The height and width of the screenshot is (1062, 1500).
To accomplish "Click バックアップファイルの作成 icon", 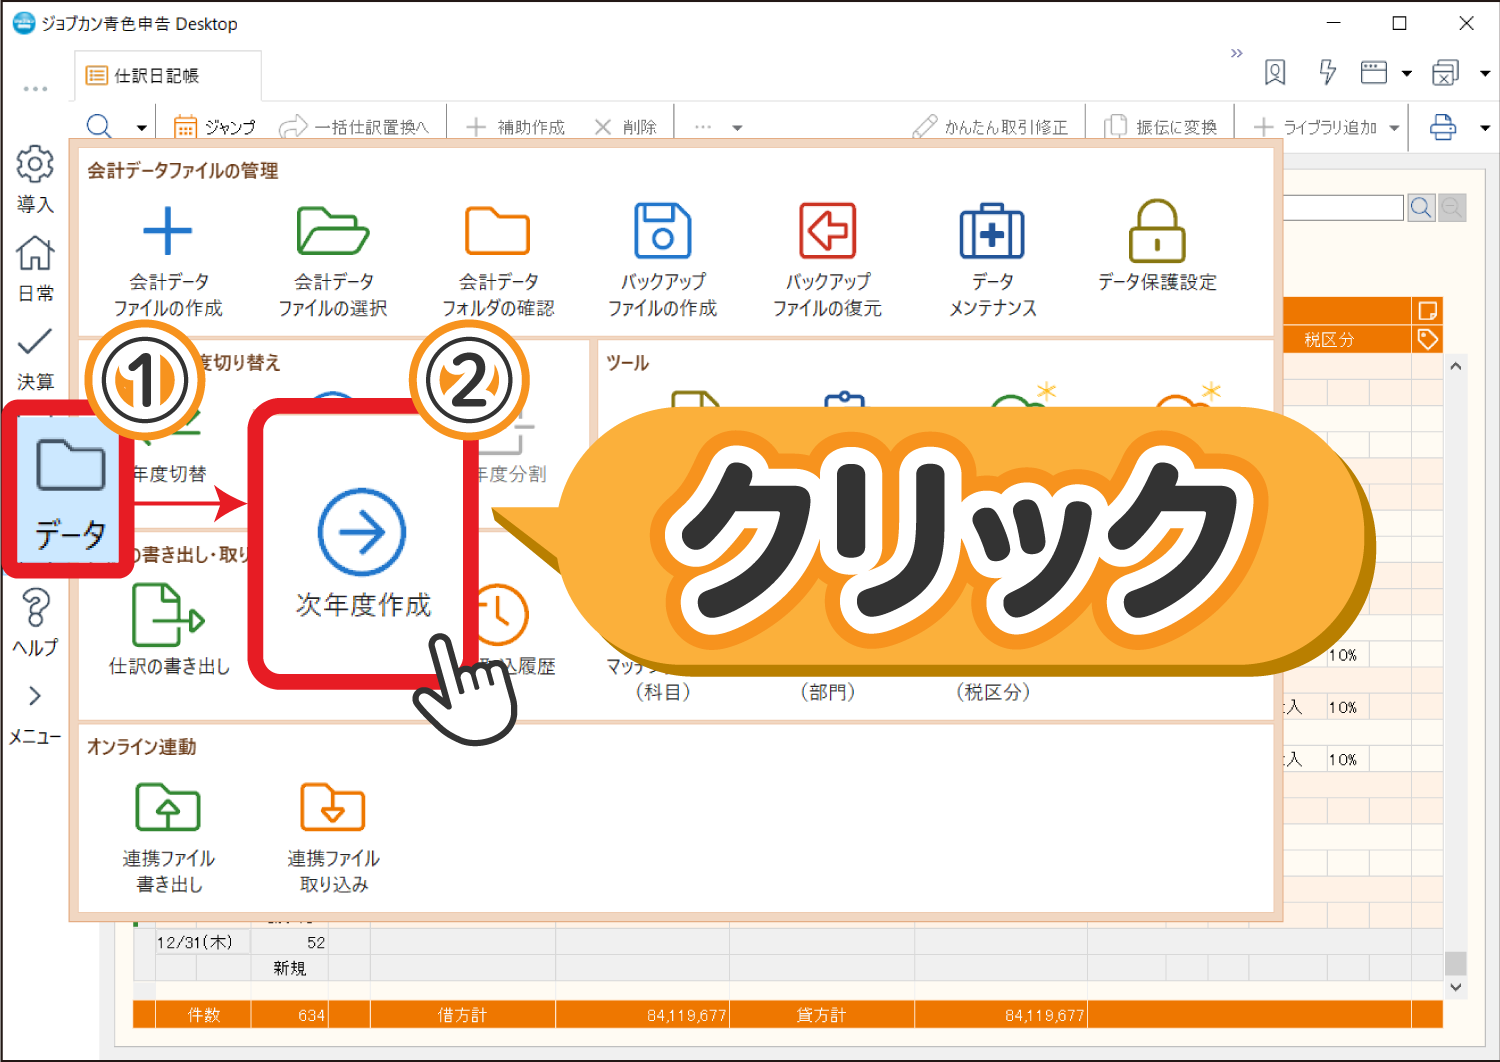I will (662, 231).
